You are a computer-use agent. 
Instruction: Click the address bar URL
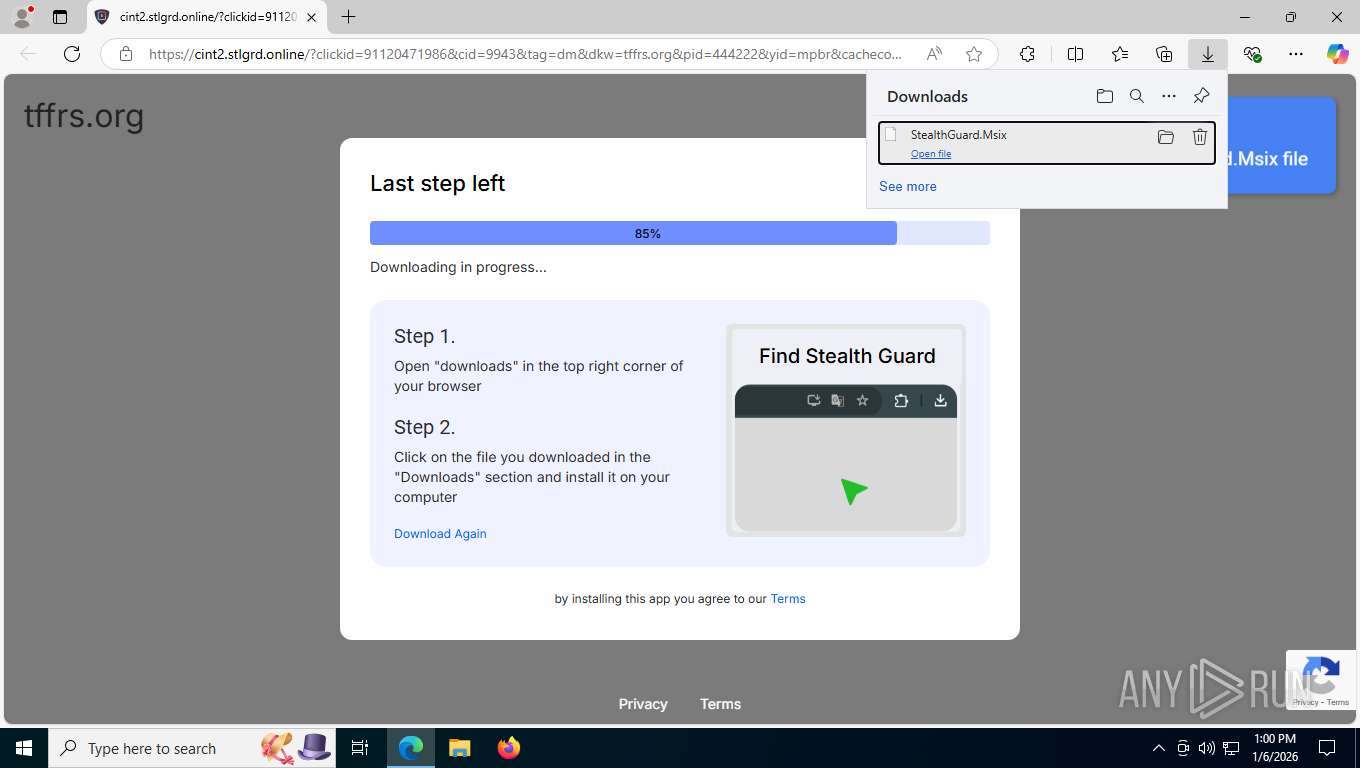(x=525, y=54)
